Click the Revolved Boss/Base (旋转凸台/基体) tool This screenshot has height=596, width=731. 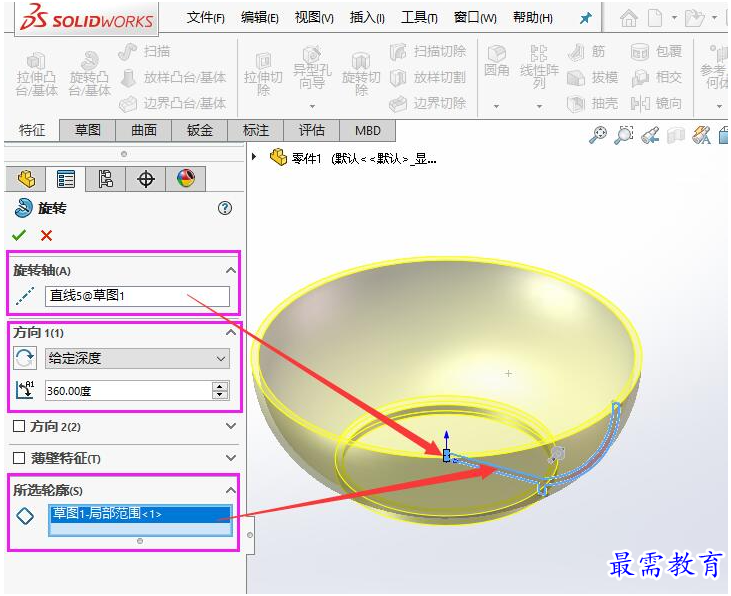coord(89,74)
